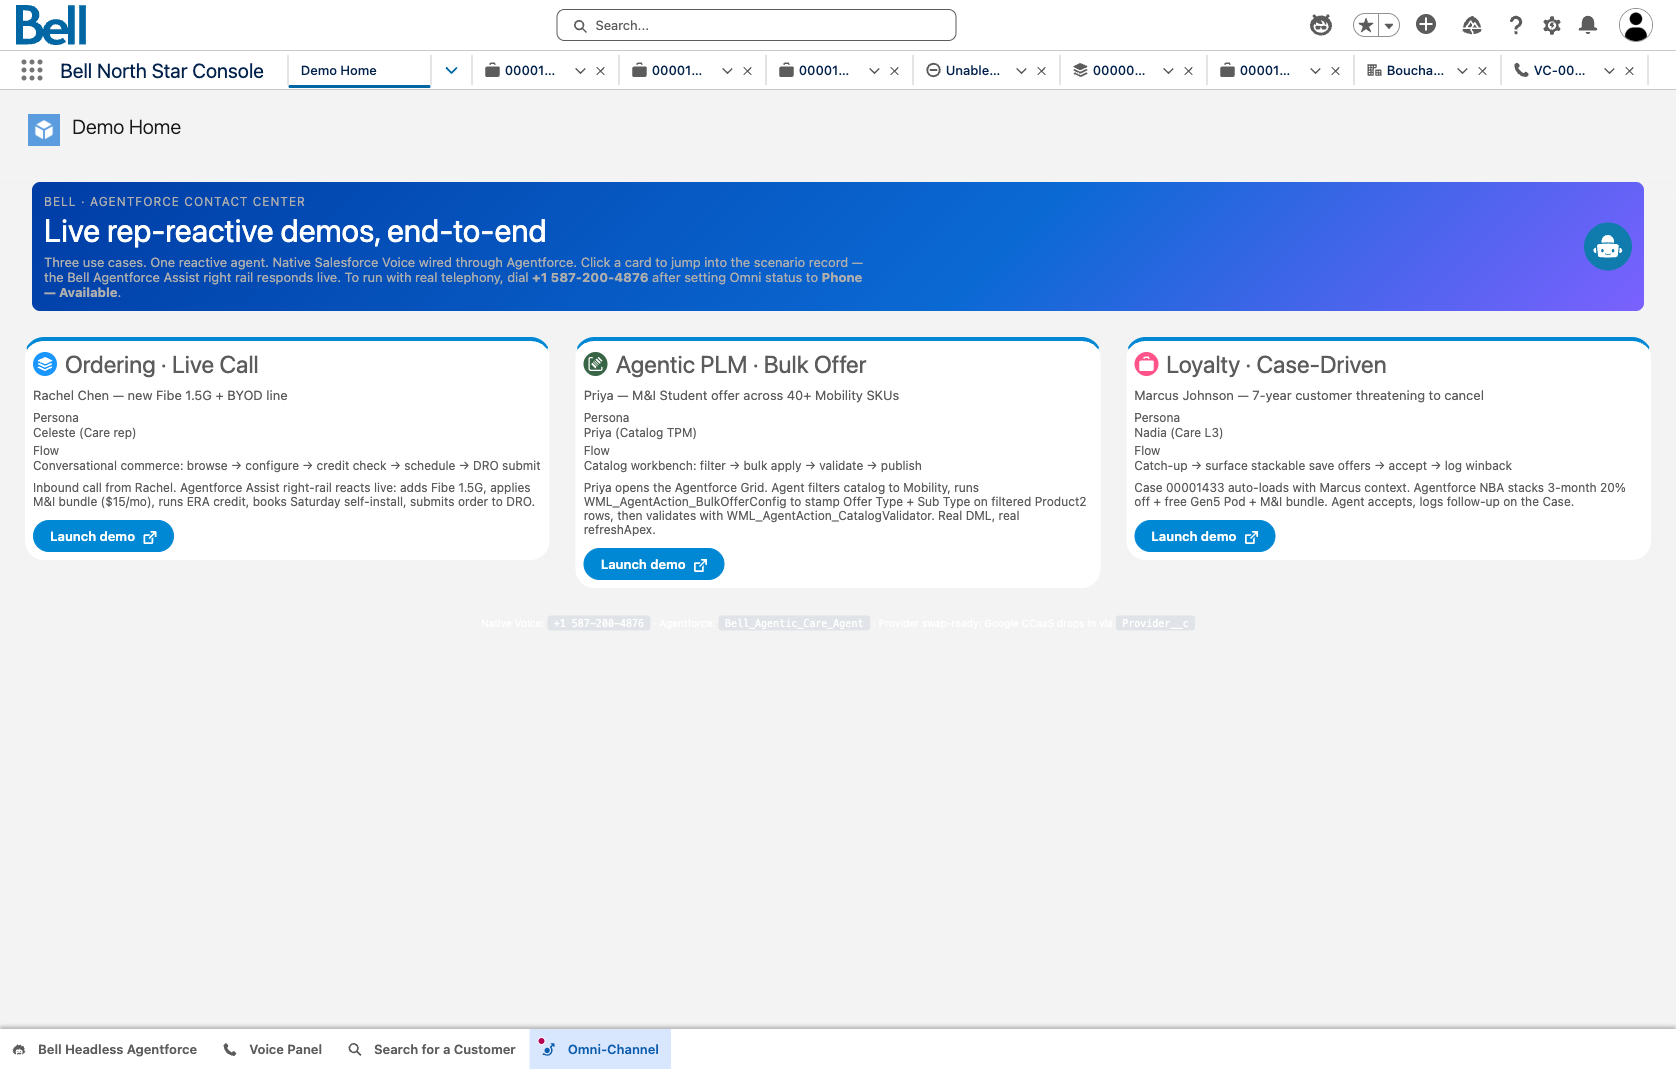This screenshot has width=1676, height=1069.
Task: Click the phone icon on VC-00... tab
Action: coord(1521,70)
